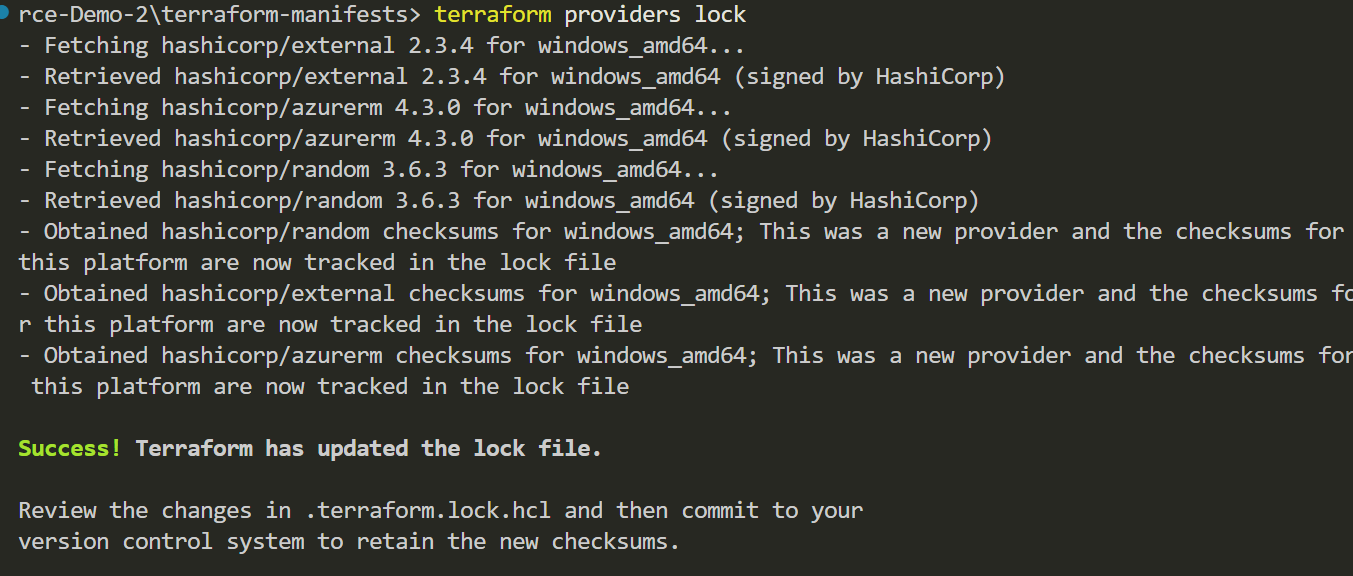The width and height of the screenshot is (1353, 576).
Task: Click the 'terraform providers lock' command text
Action: tap(590, 15)
